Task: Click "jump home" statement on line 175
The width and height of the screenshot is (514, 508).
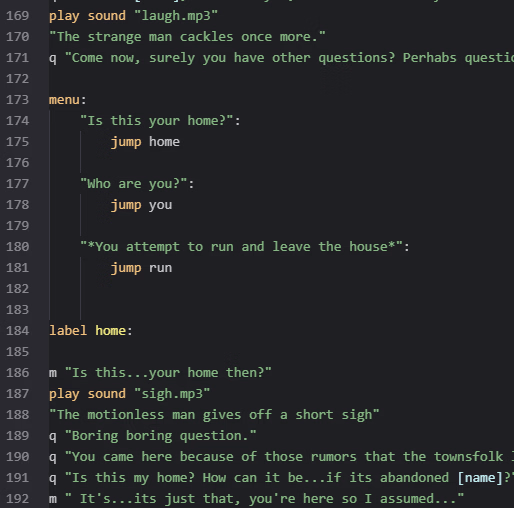Action: pyautogui.click(x=145, y=142)
